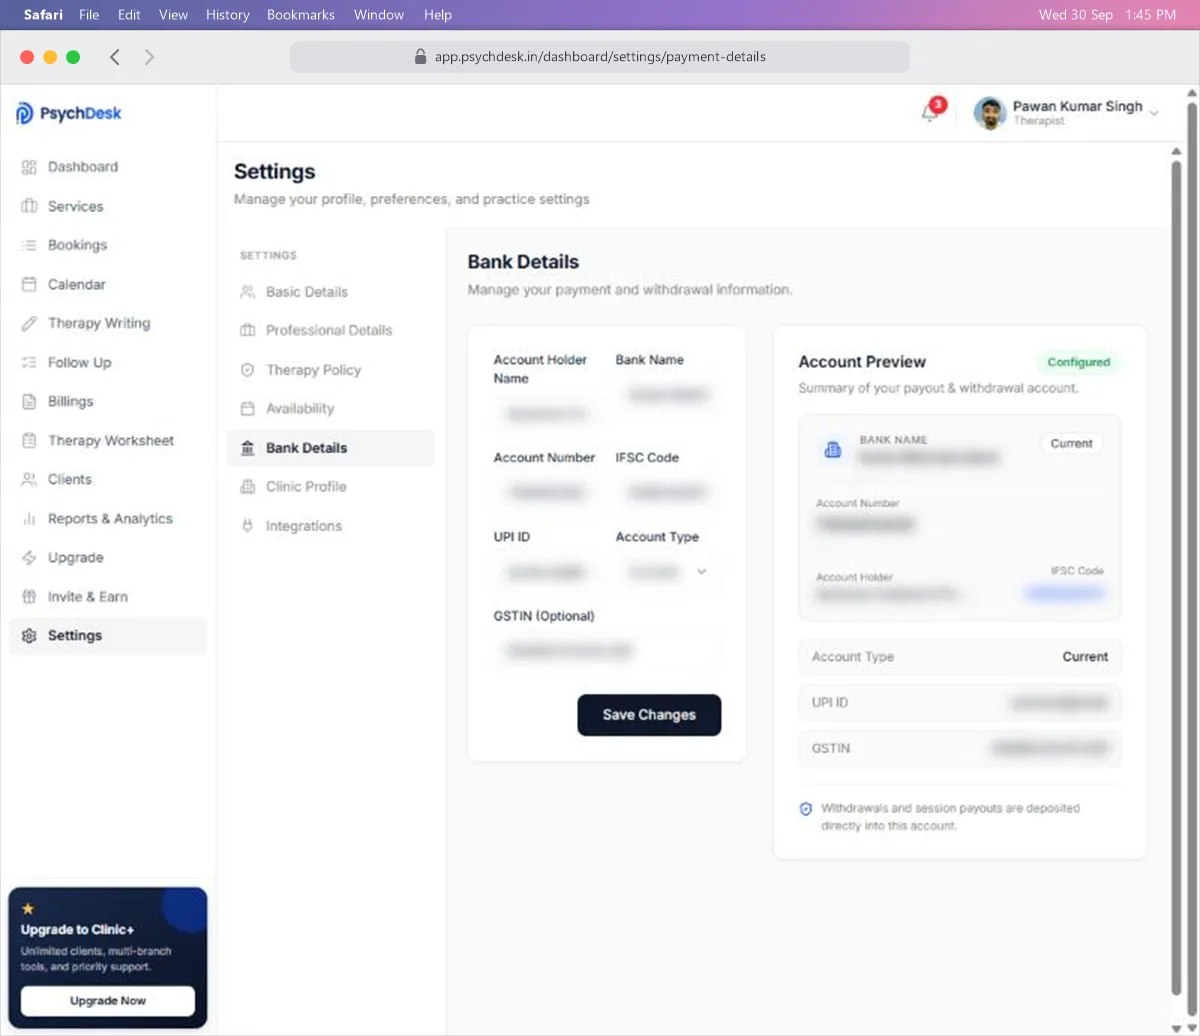
Task: Switch to Availability settings
Action: (x=331, y=408)
